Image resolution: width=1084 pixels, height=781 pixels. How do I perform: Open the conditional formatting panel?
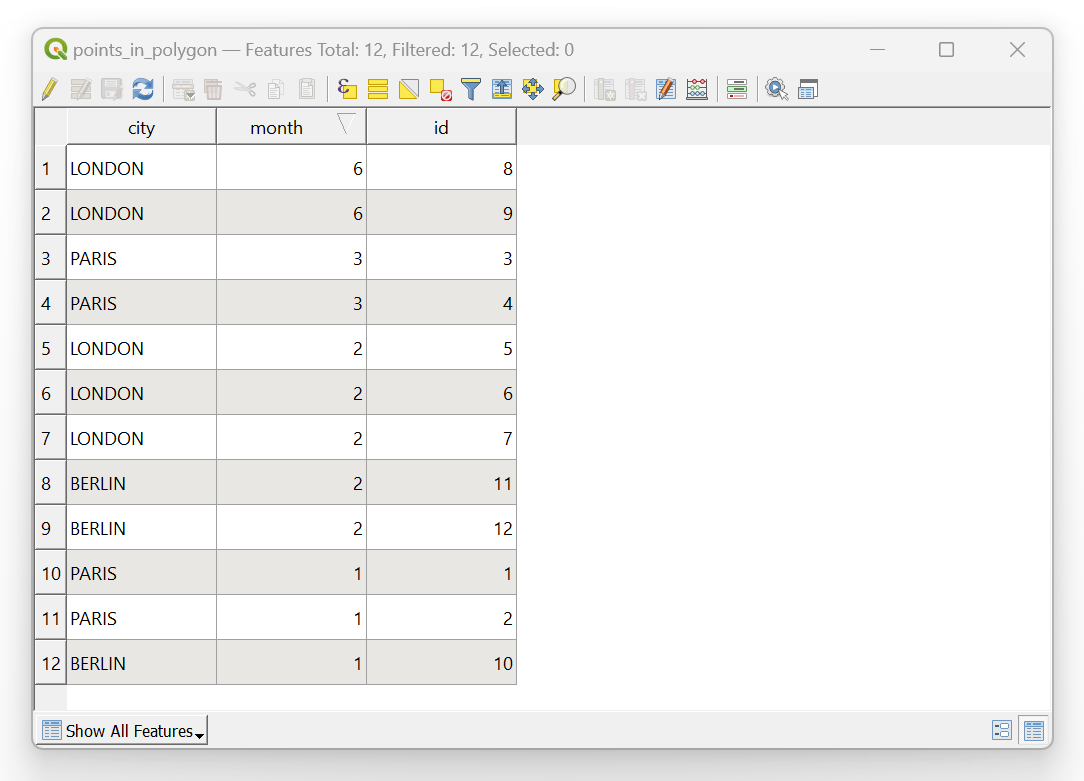[737, 89]
